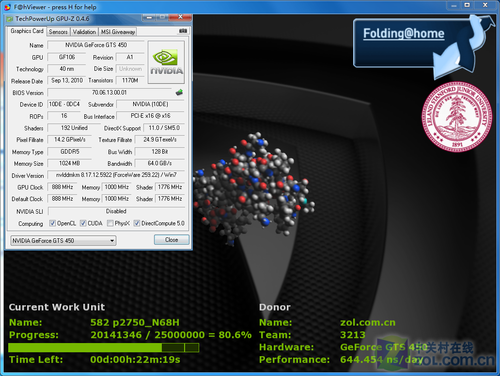Click the Memory Size value 1024 MB

(69, 163)
